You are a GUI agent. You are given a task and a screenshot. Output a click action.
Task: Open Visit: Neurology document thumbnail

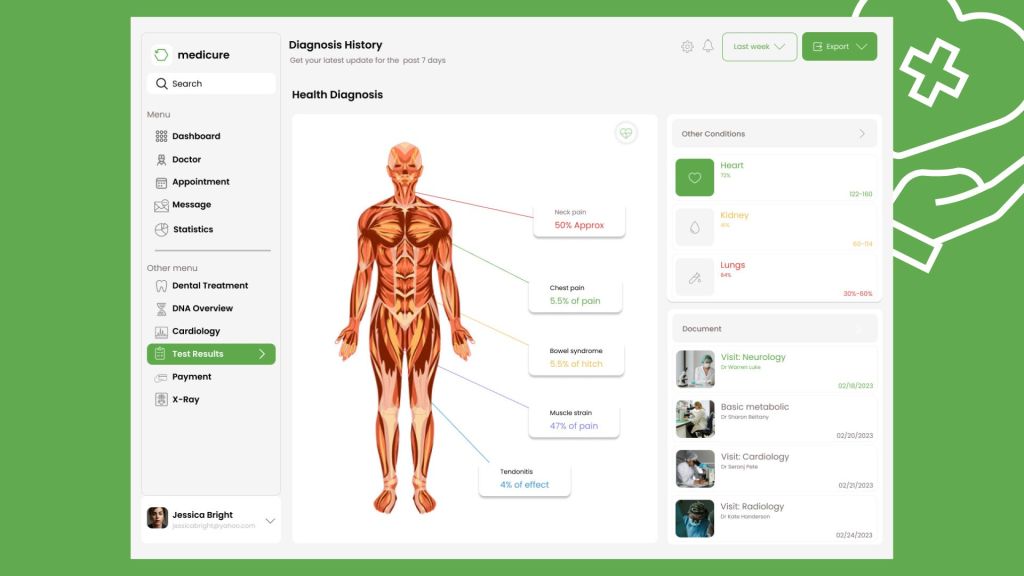point(695,369)
